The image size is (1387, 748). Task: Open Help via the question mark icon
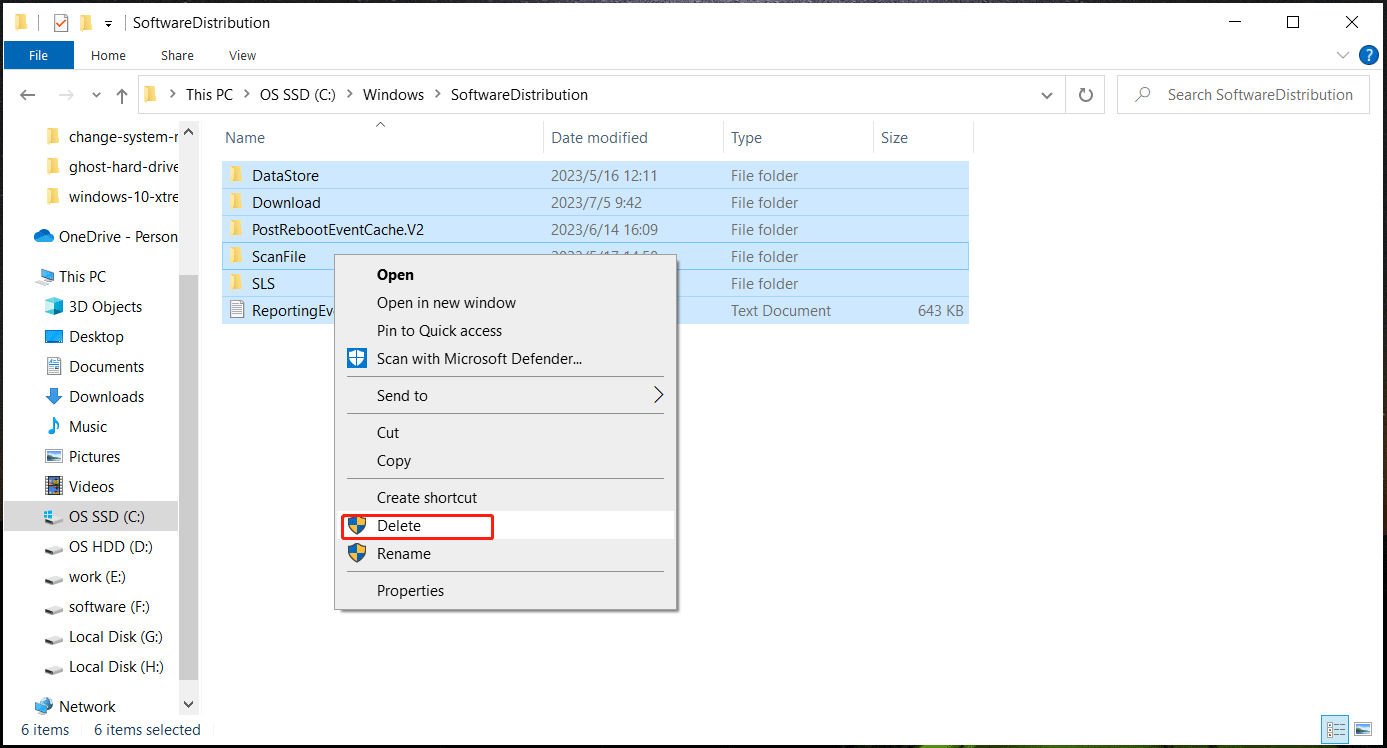pyautogui.click(x=1369, y=55)
